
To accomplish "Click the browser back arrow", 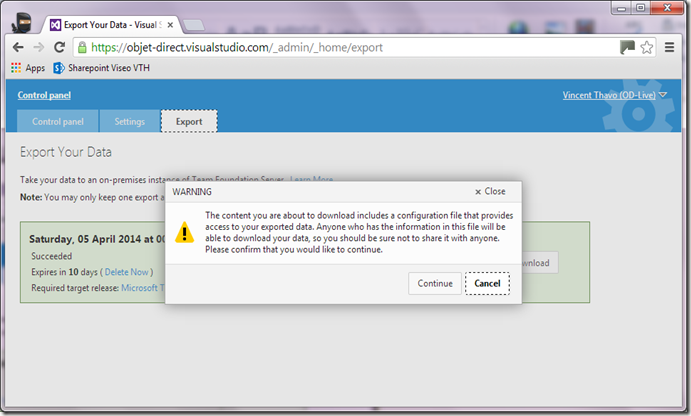I will click(18, 47).
